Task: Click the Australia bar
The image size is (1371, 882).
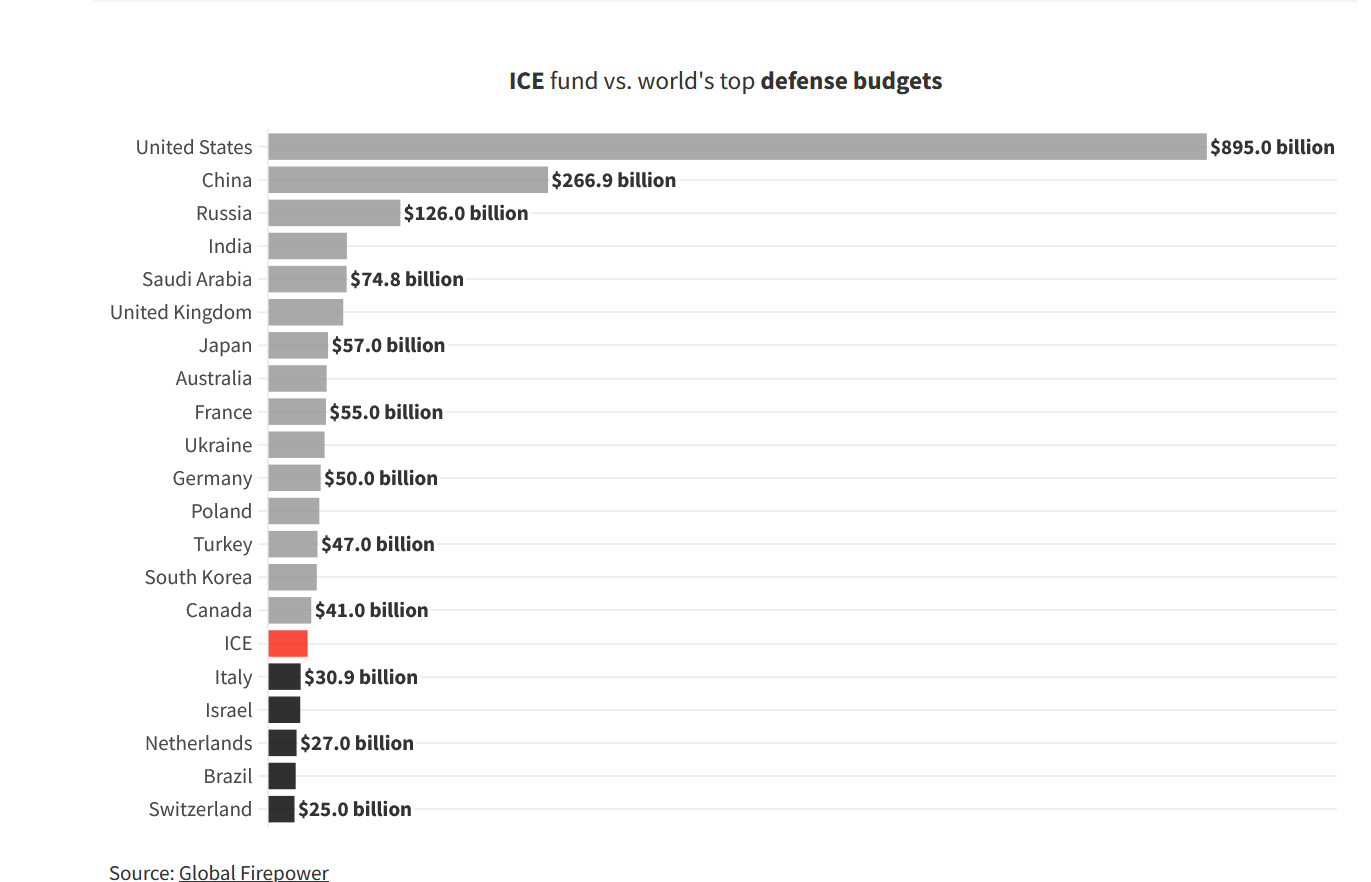Action: [x=298, y=378]
